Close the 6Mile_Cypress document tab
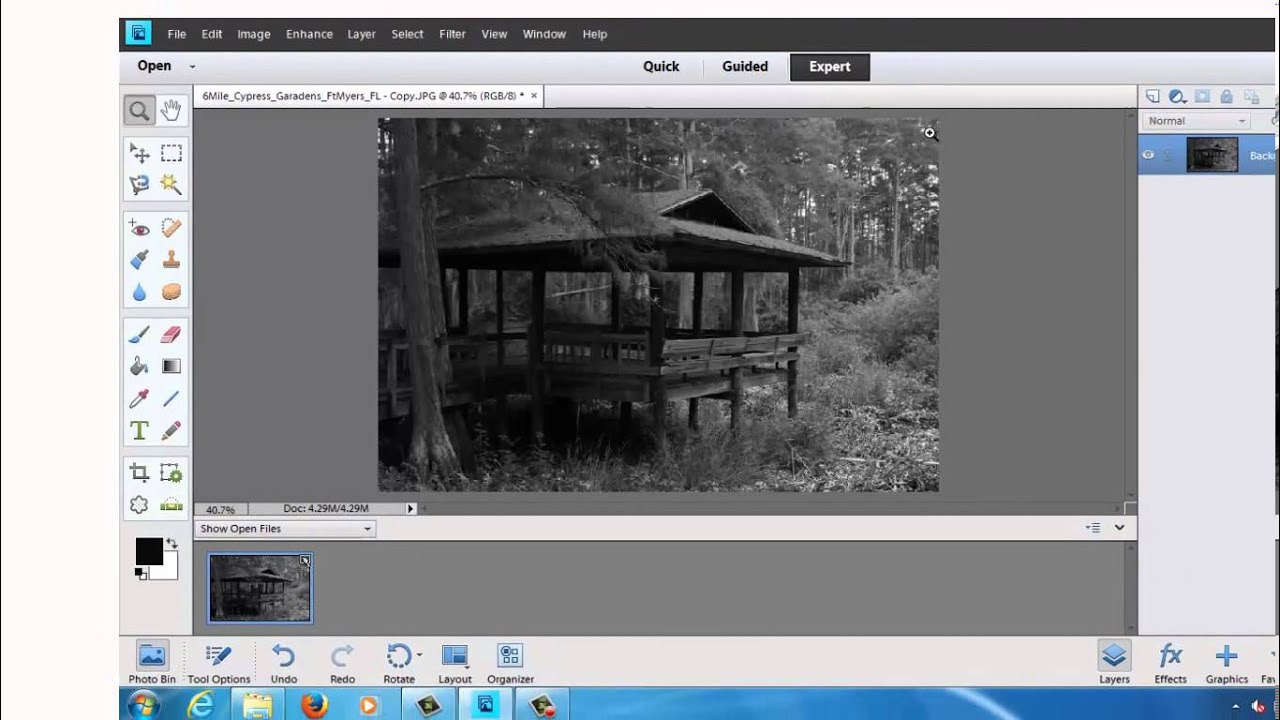The width and height of the screenshot is (1280, 720). tap(534, 96)
